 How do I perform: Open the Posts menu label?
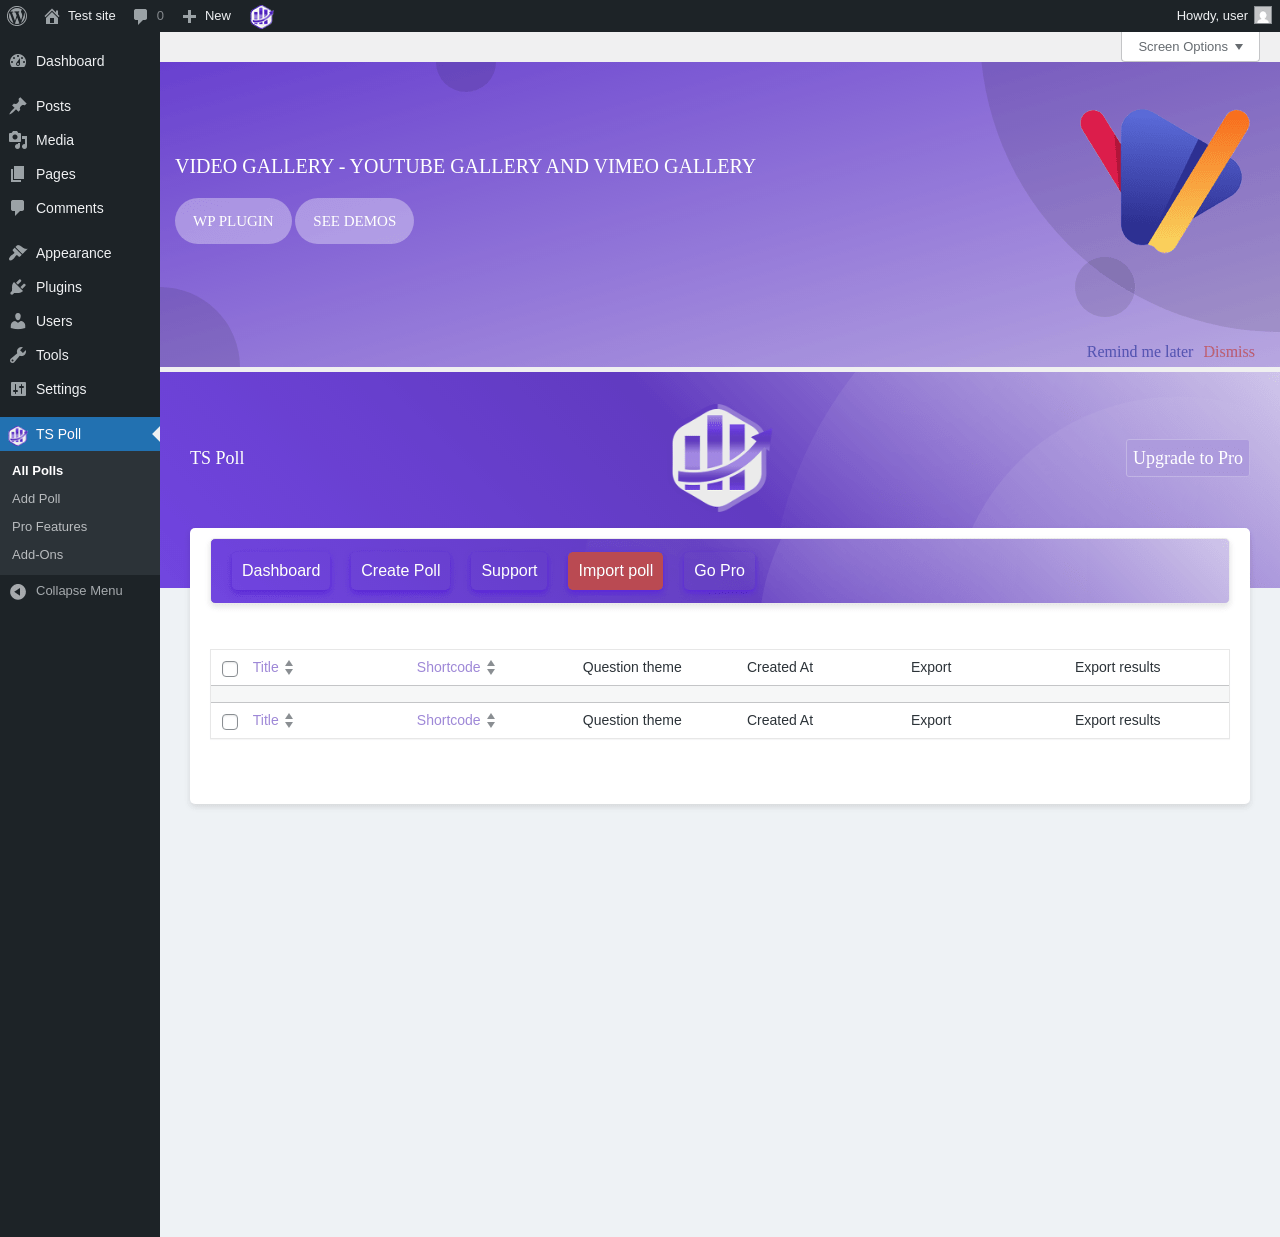pos(53,106)
